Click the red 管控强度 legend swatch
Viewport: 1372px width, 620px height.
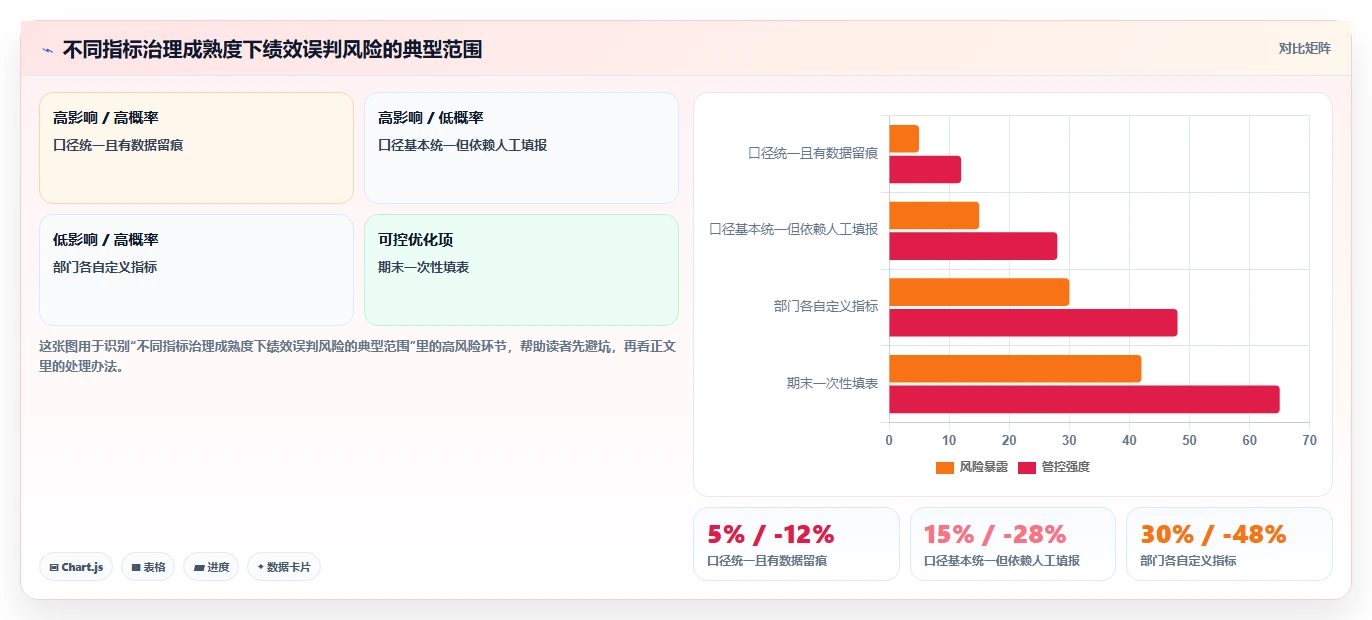1027,467
